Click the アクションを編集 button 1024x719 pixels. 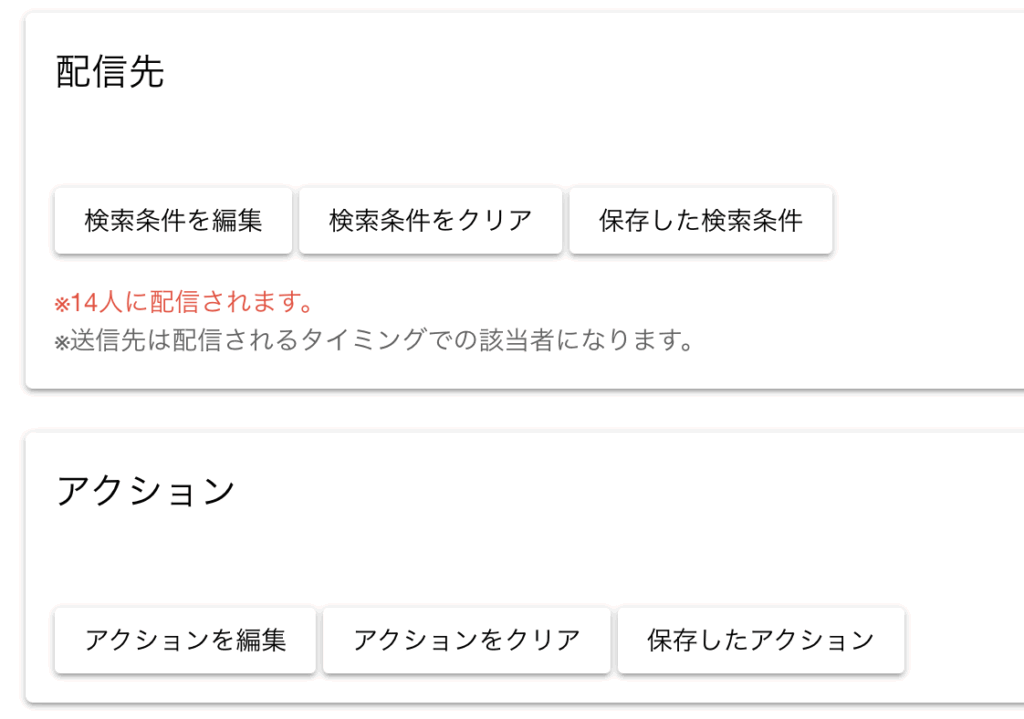(185, 640)
